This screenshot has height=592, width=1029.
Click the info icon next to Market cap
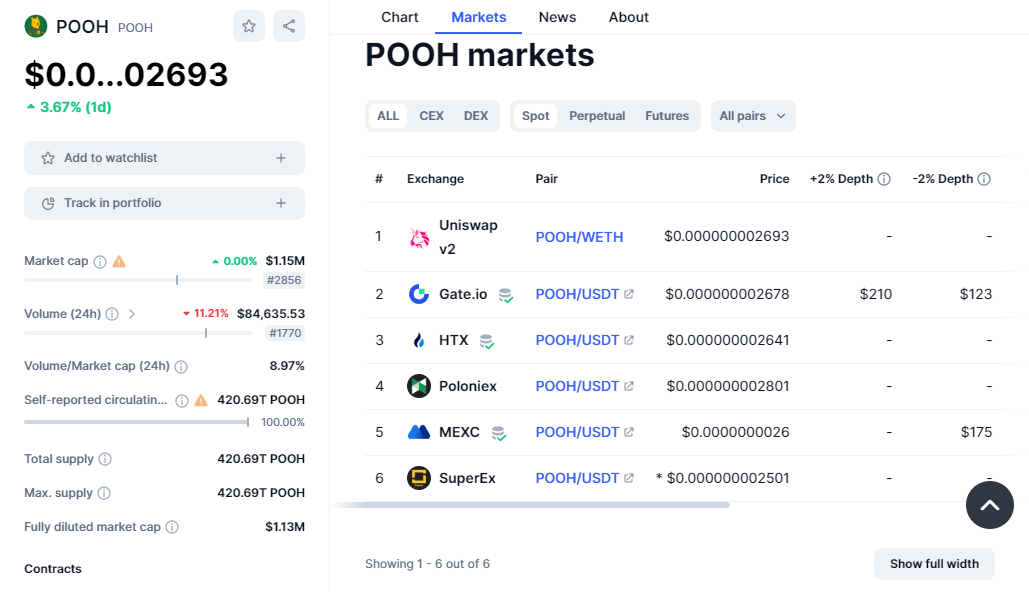100,262
